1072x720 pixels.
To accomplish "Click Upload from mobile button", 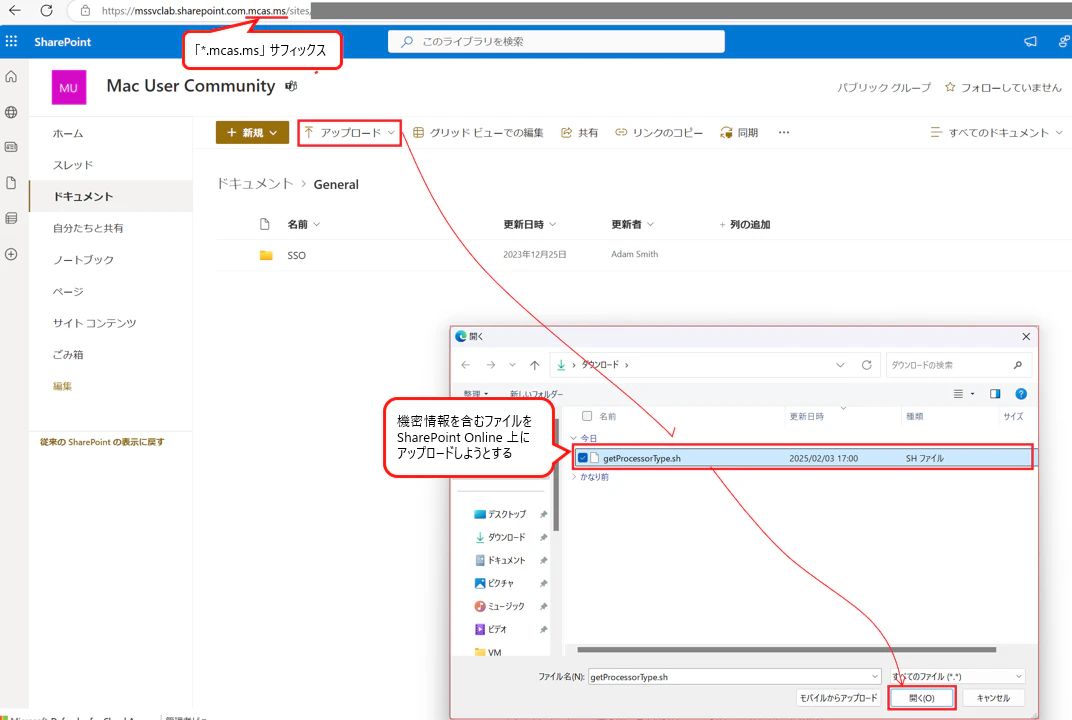I will pos(838,698).
